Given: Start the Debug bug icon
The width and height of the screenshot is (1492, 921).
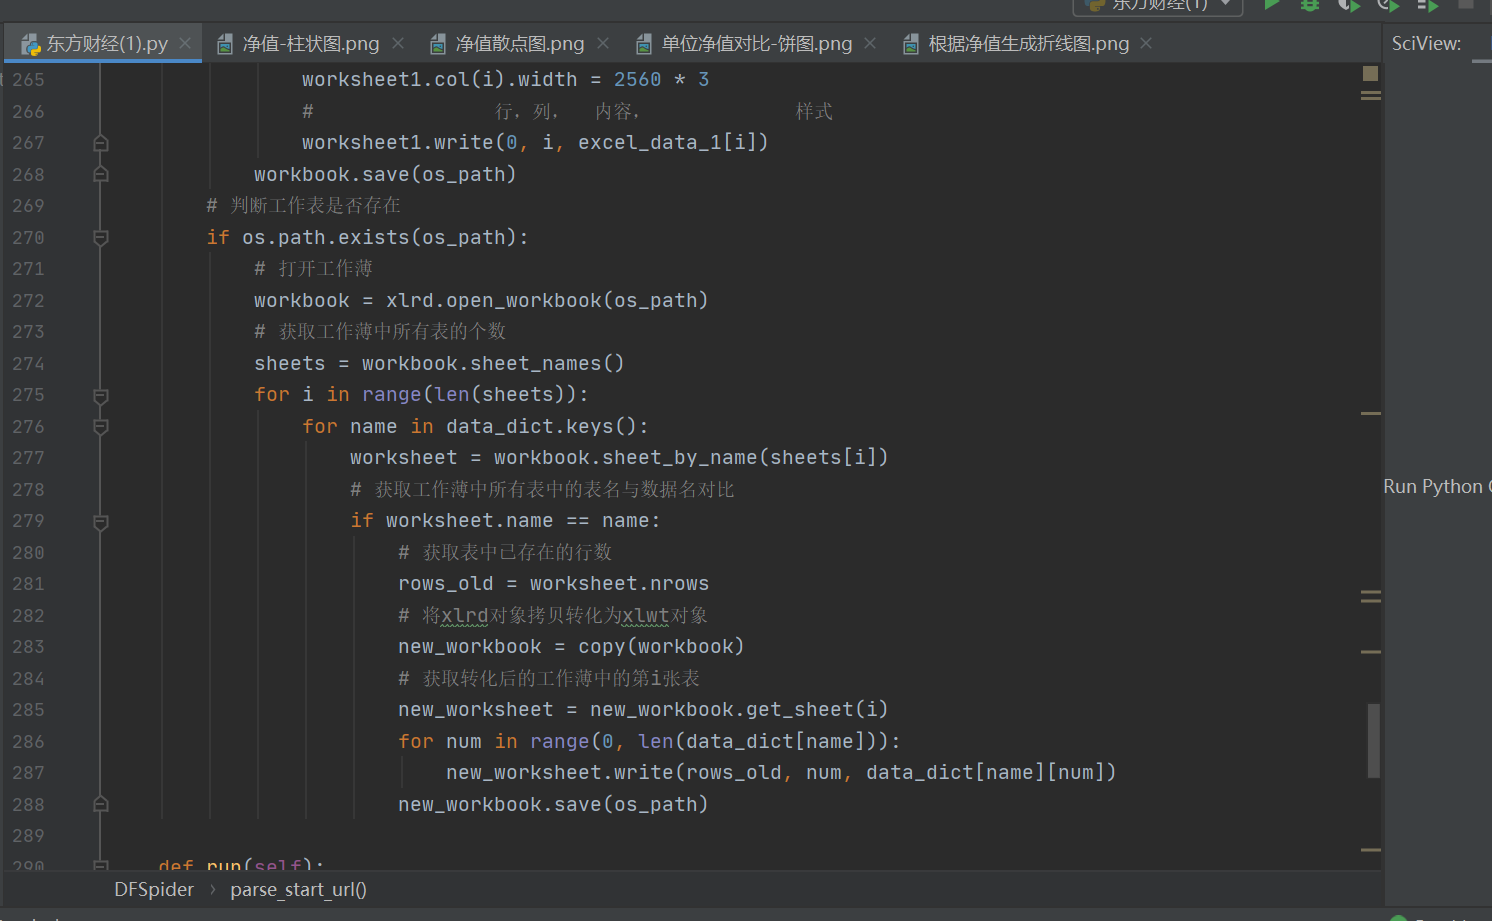Looking at the screenshot, I should [1309, 4].
